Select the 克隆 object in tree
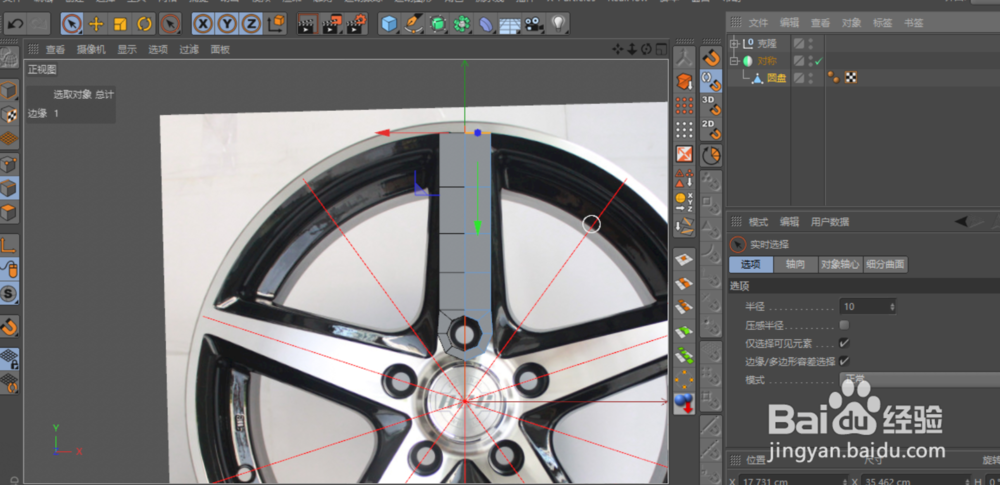 (x=767, y=43)
